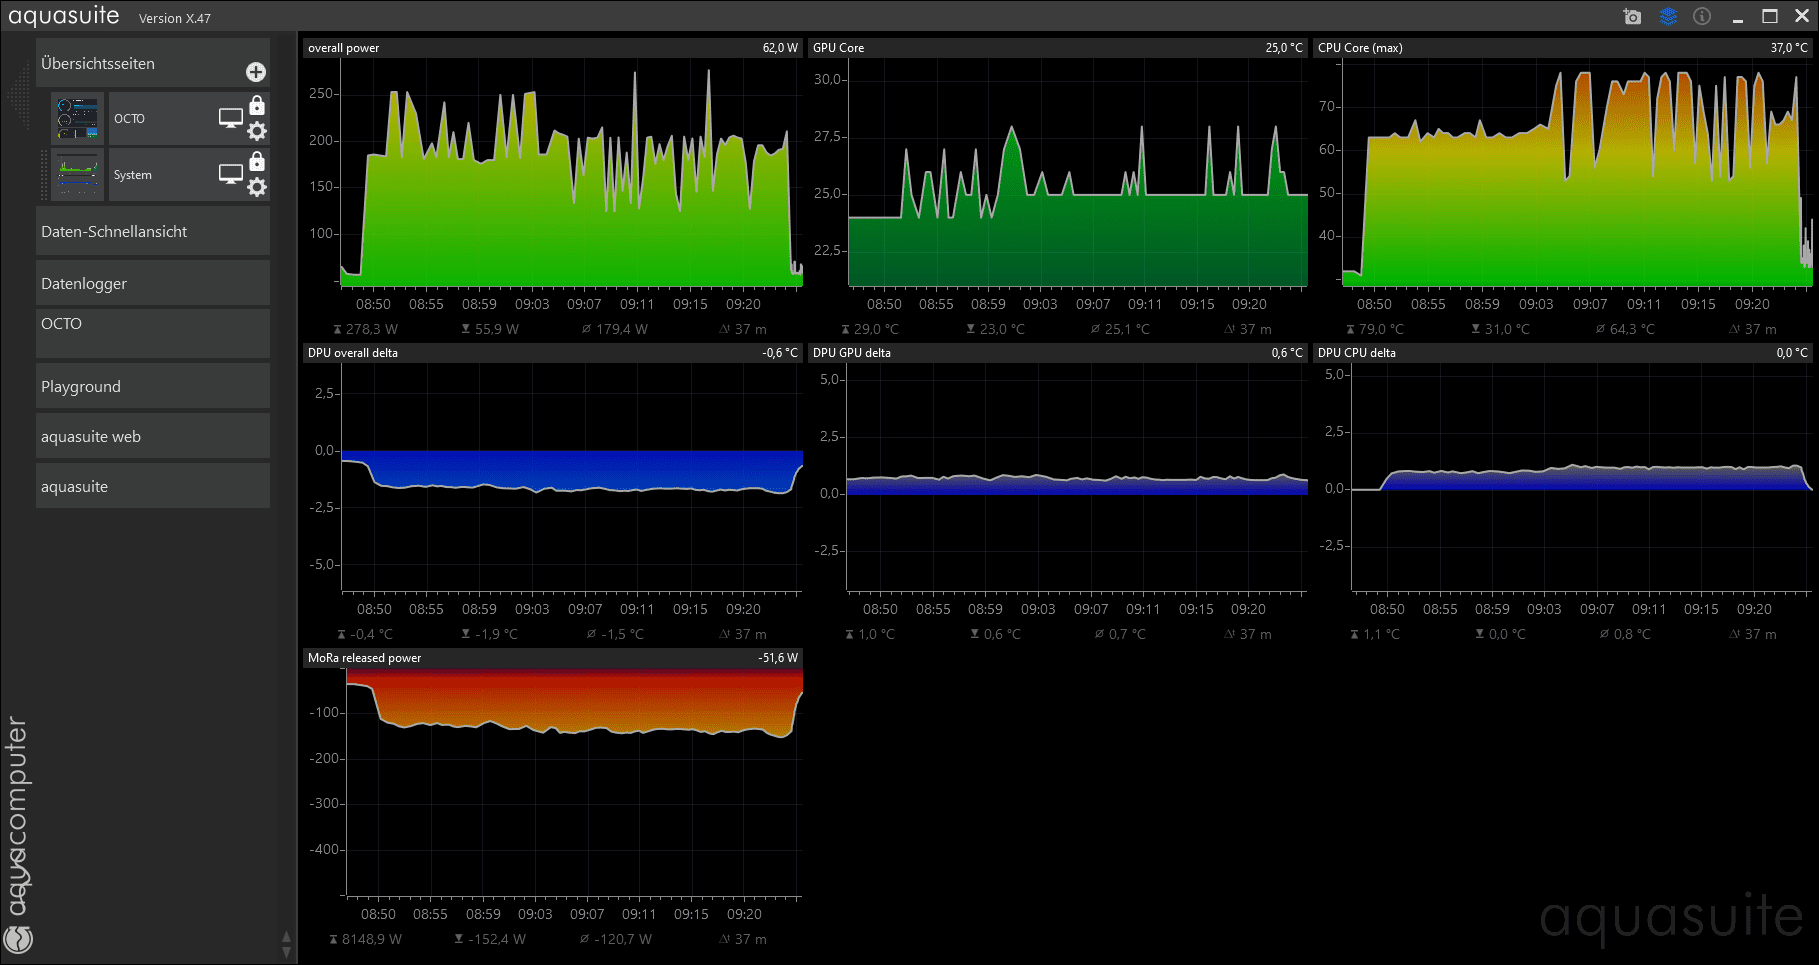Click the -51,6 W MoRa power value

click(x=778, y=658)
